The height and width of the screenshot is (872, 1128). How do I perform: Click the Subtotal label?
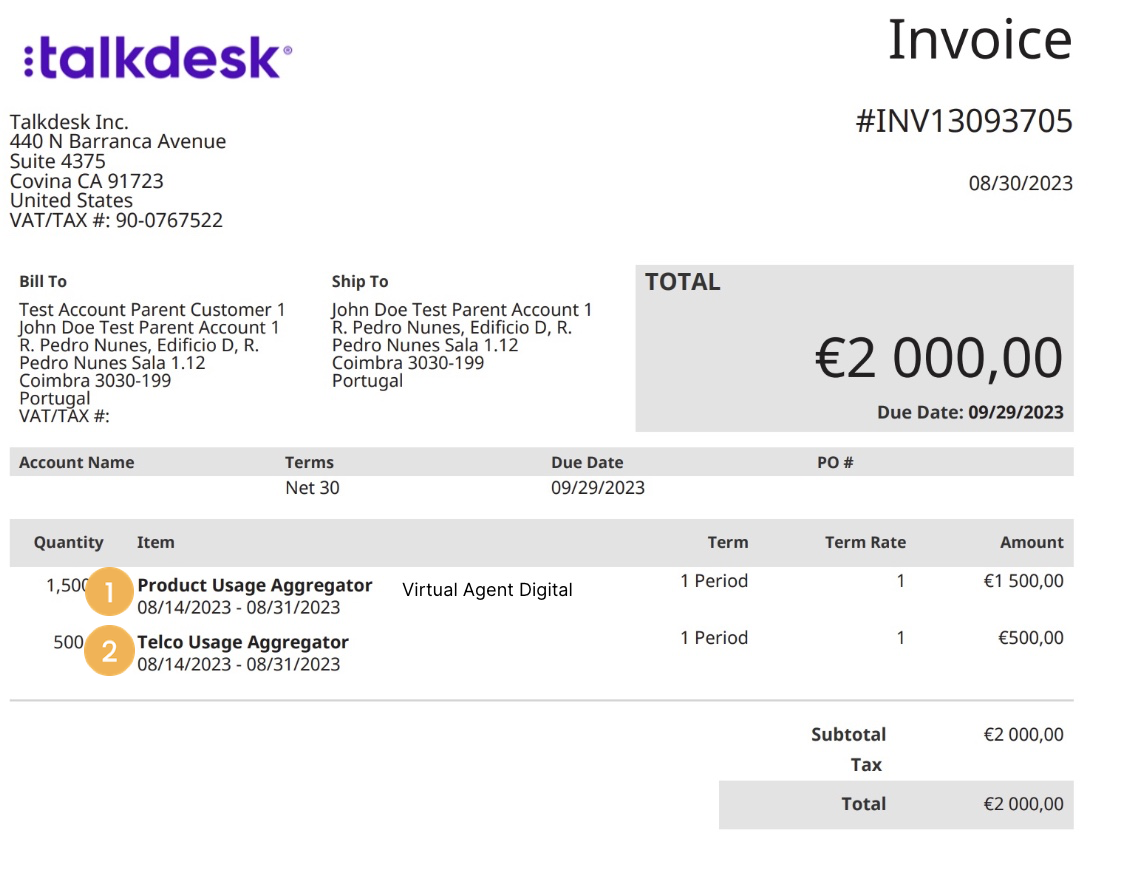(848, 734)
